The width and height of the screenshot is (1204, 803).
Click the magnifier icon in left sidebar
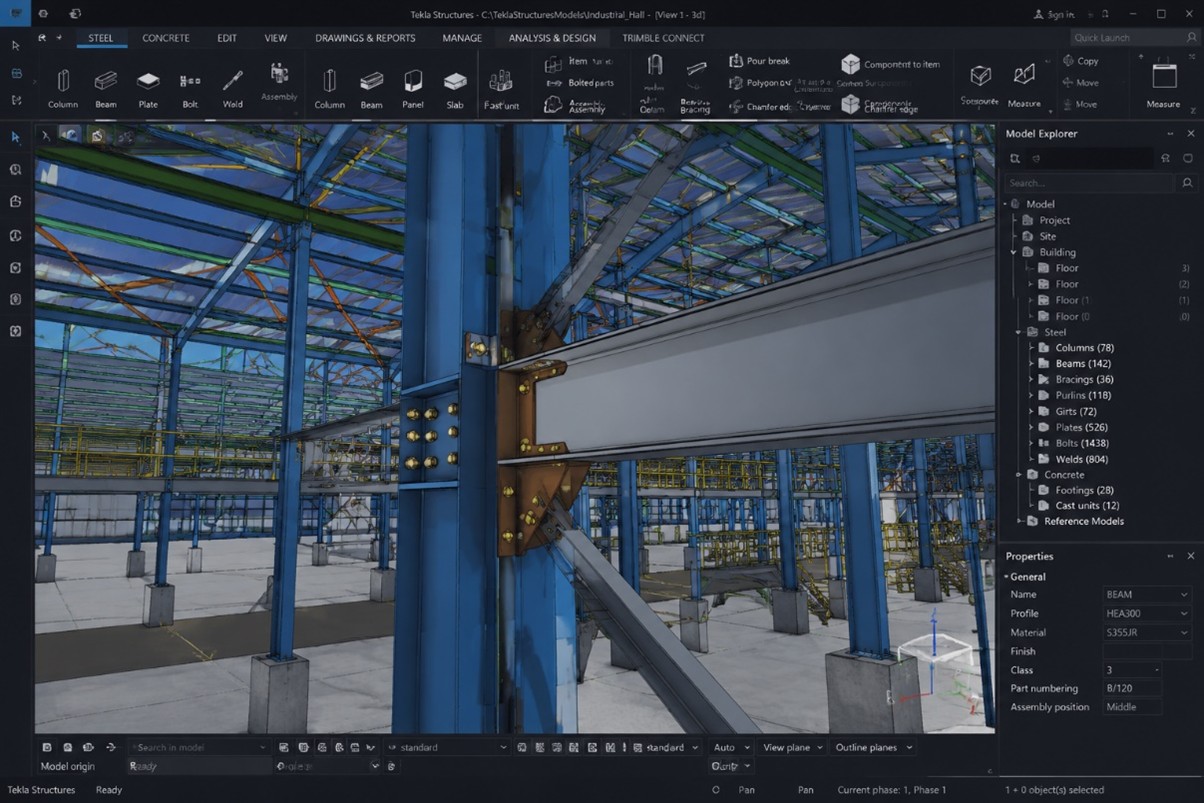[16, 170]
